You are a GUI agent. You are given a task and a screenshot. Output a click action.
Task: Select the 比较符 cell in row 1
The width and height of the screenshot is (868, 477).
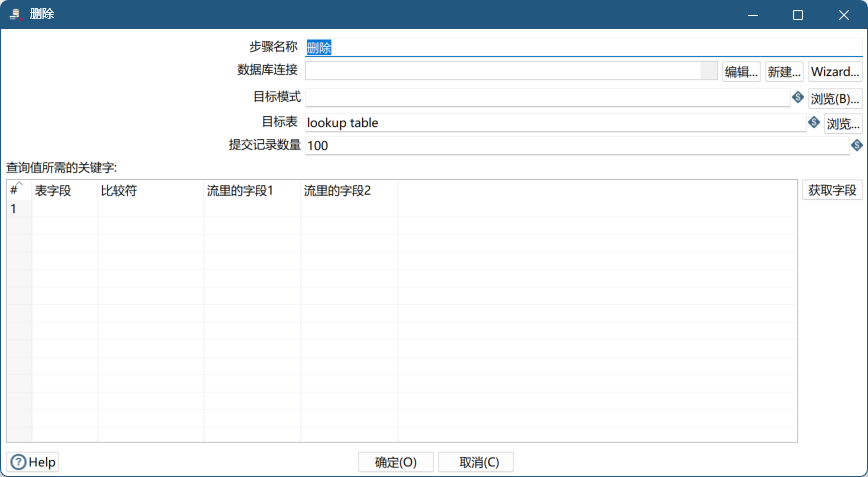click(x=150, y=209)
